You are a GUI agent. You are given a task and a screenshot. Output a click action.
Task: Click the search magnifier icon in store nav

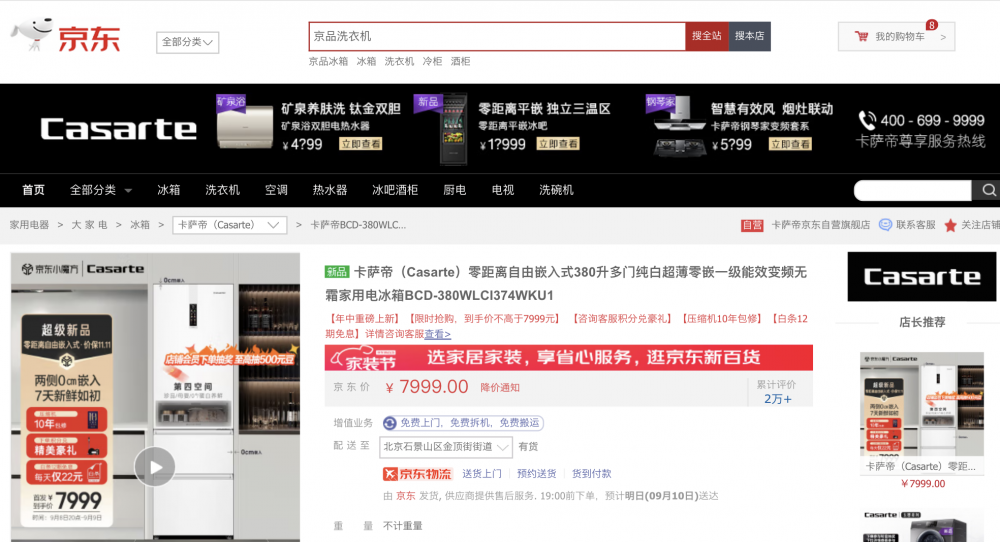click(x=987, y=190)
